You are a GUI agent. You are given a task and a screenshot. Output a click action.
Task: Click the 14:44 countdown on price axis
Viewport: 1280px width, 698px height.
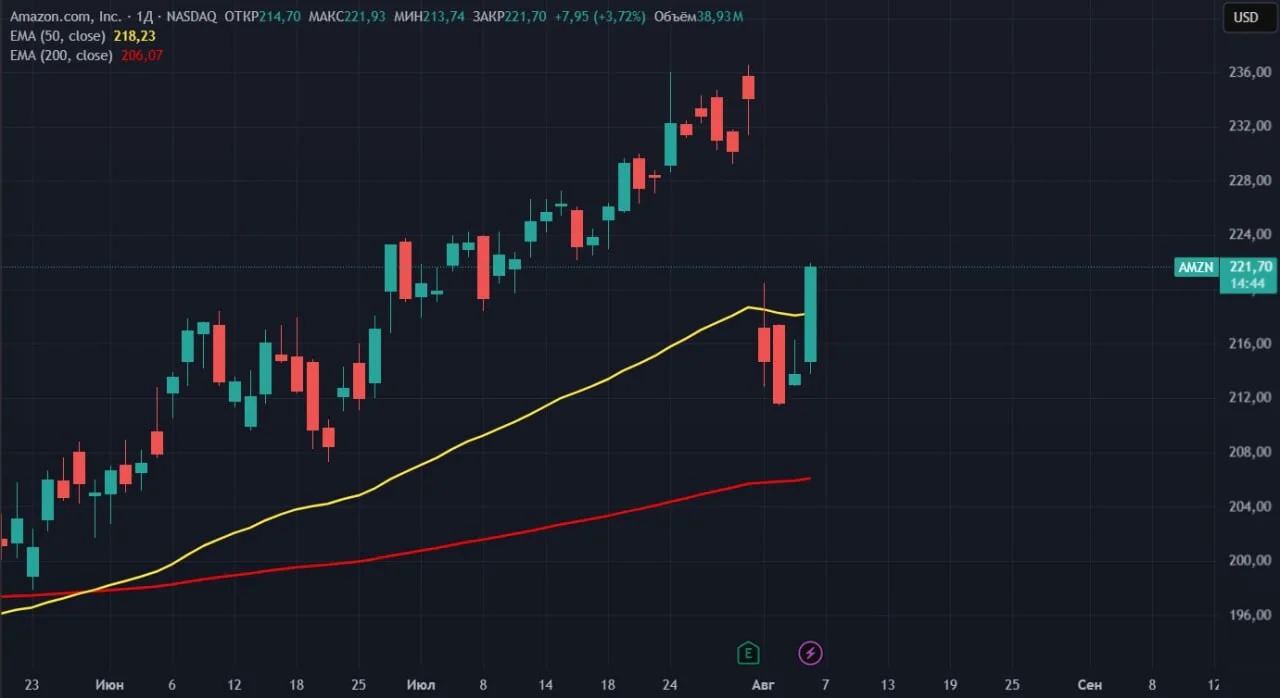[1247, 284]
